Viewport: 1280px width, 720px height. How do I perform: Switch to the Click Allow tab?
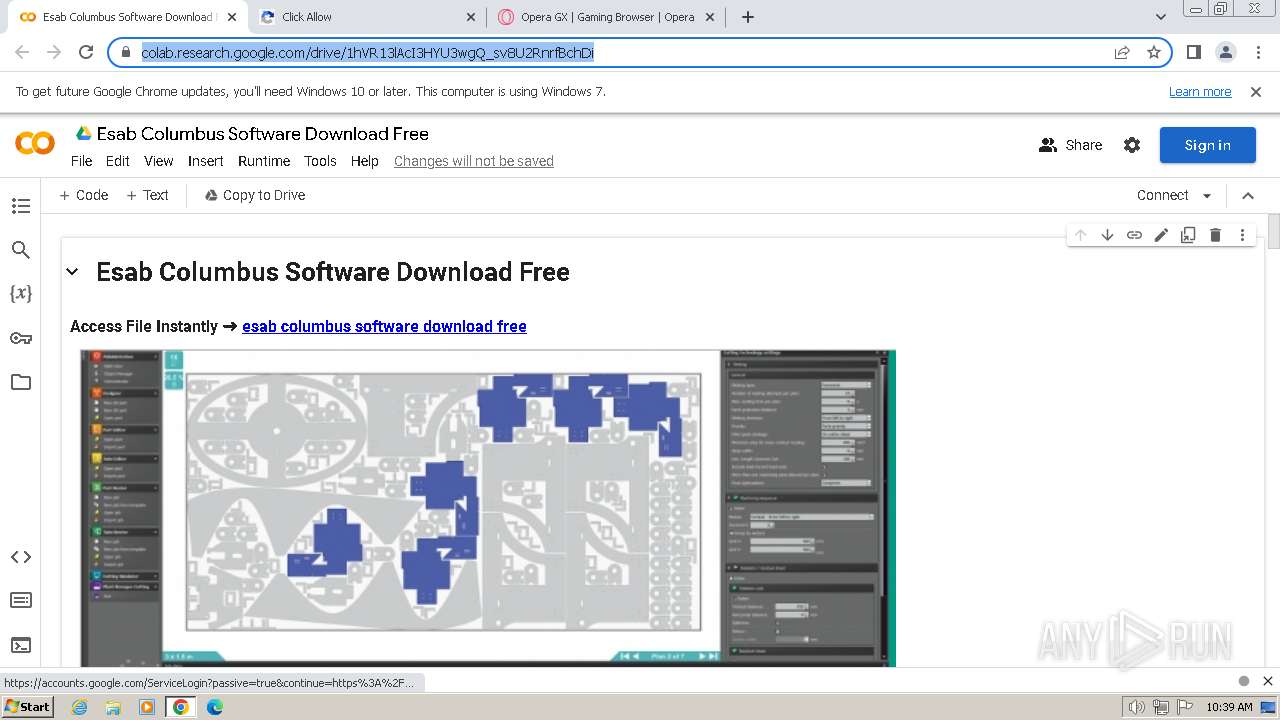click(367, 17)
